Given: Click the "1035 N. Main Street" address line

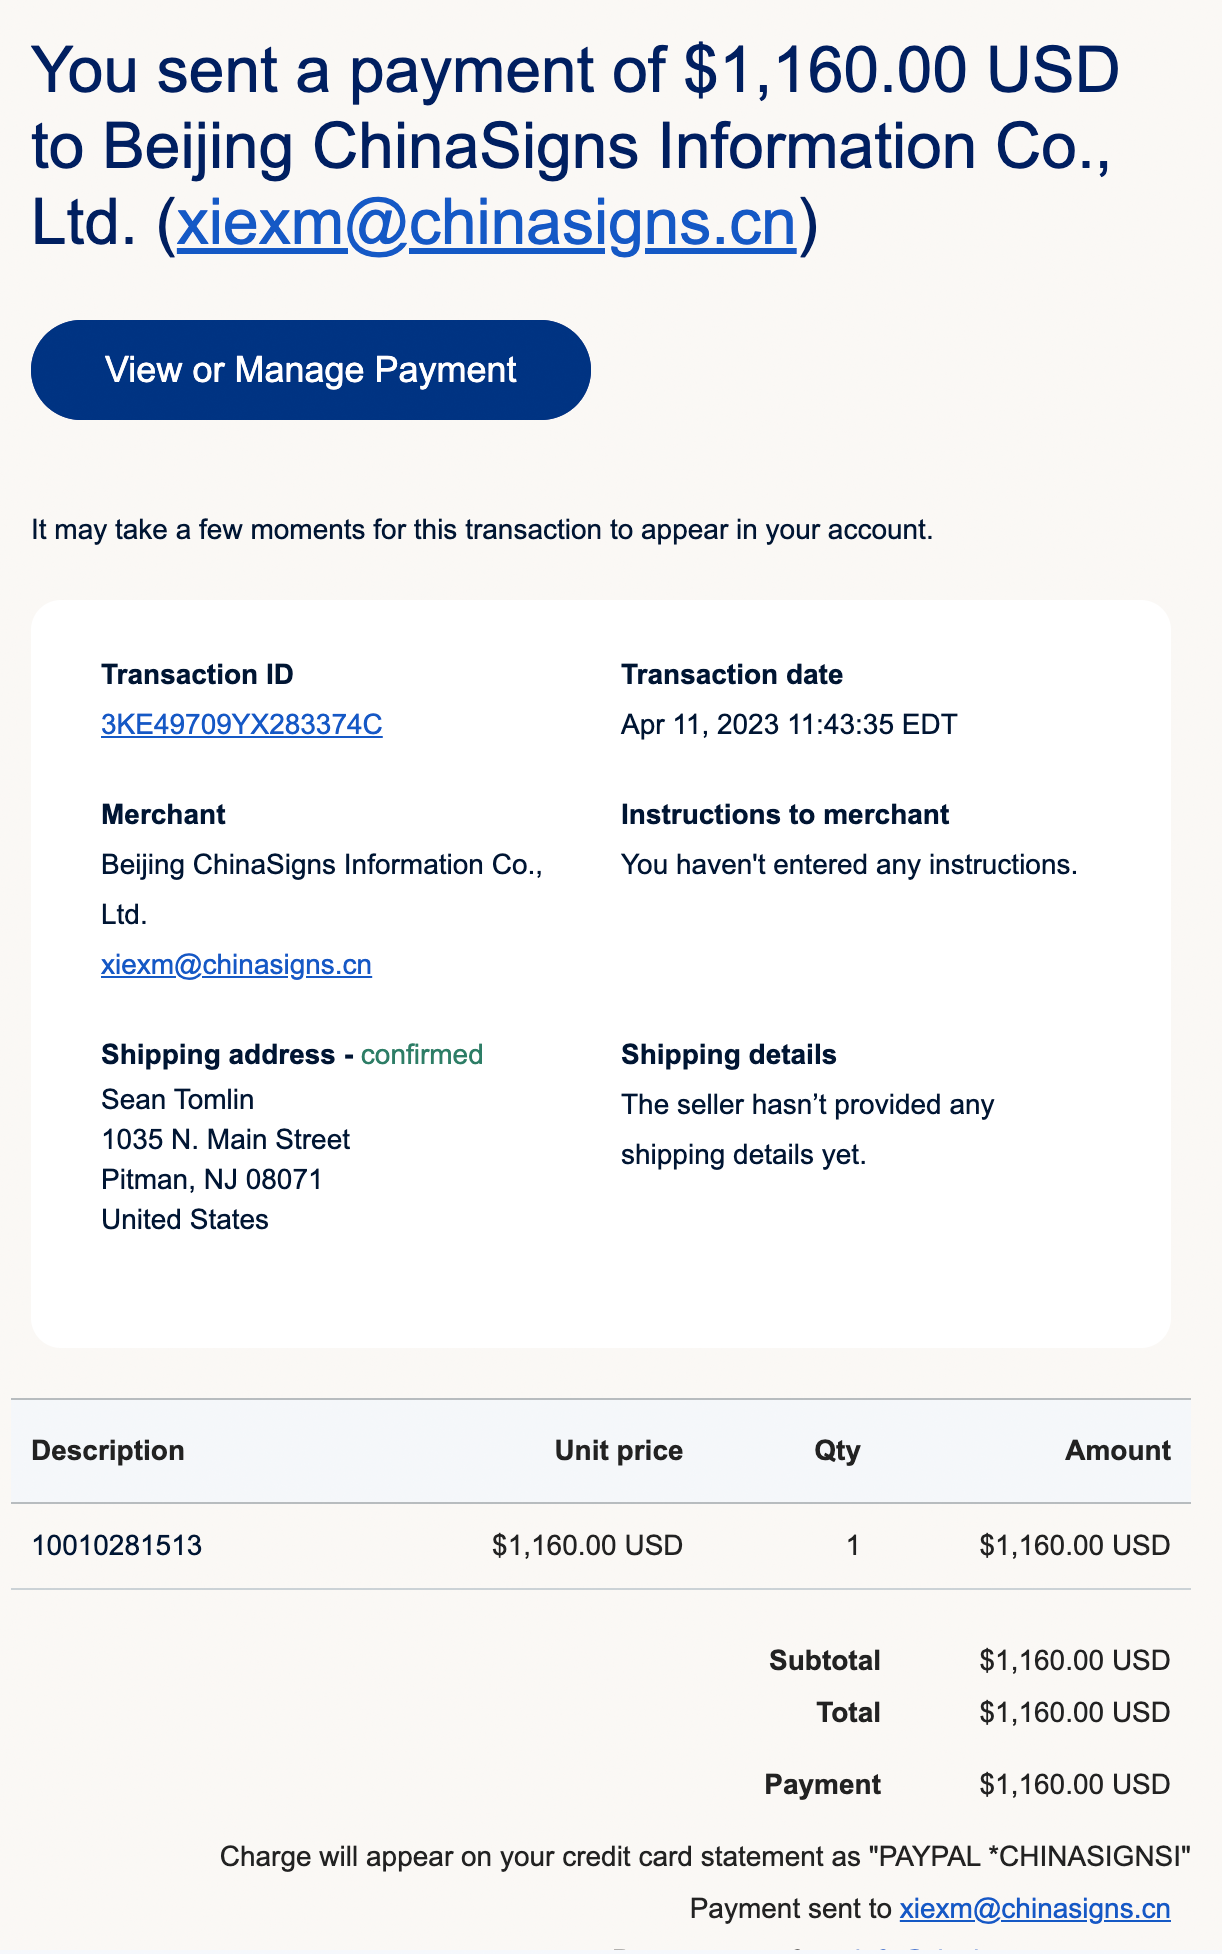Looking at the screenshot, I should [226, 1139].
